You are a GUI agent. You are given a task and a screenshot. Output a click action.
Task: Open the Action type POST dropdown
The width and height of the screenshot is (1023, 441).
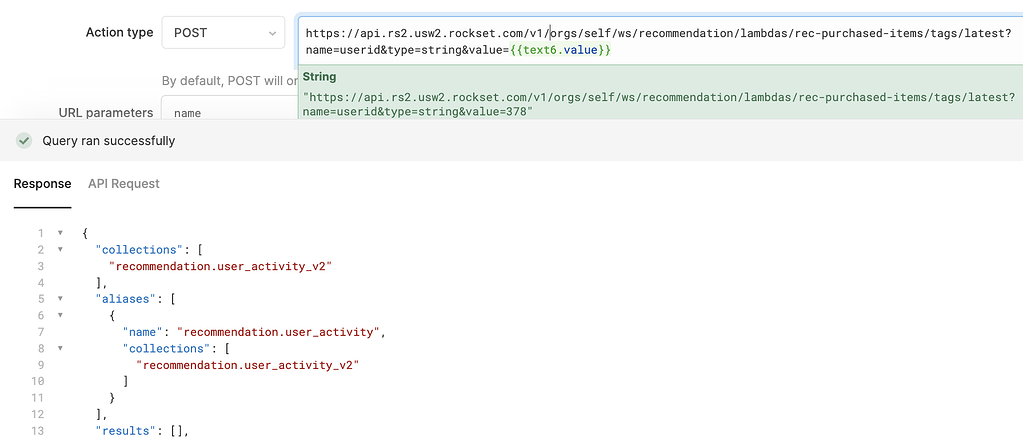(x=223, y=33)
